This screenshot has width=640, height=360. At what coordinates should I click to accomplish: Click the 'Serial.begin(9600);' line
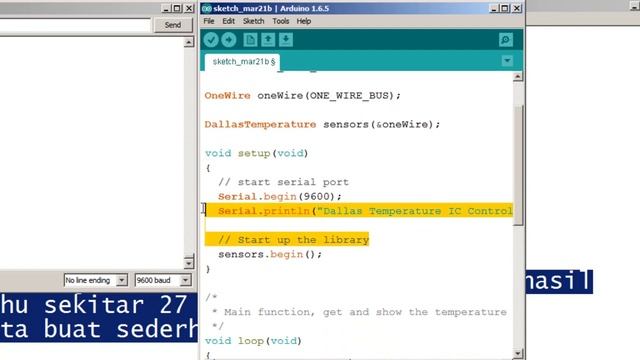280,196
